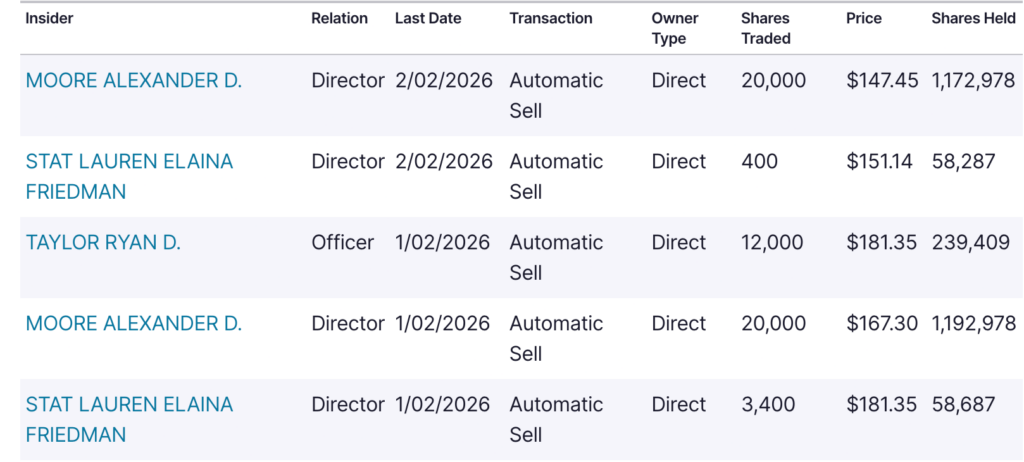Click the $167.30 price value
The image size is (1024, 462).
tap(881, 324)
